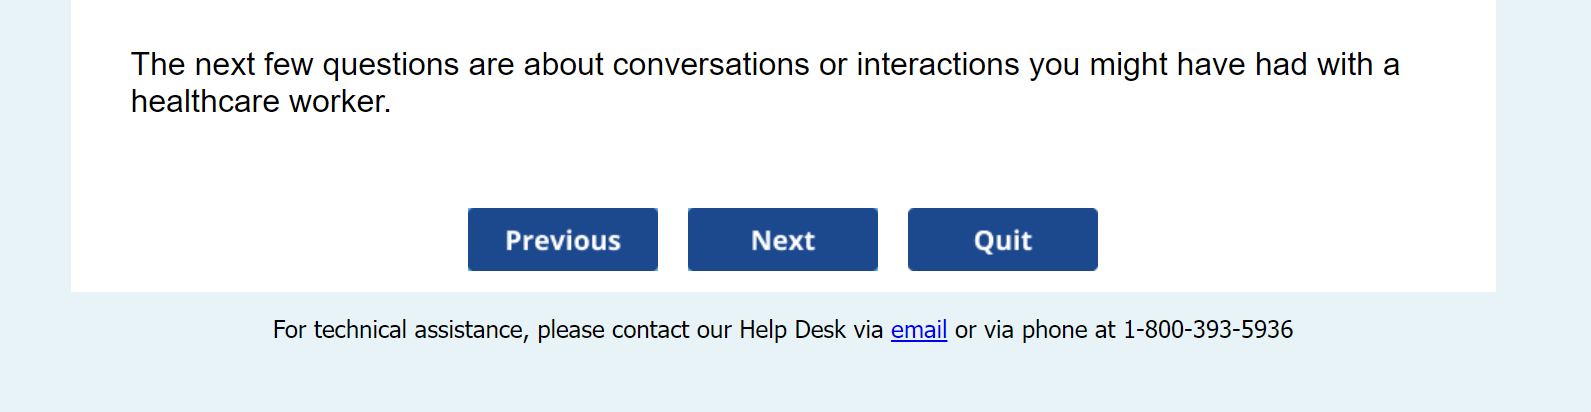
Task: Click the word "conversations" in the intro text
Action: (710, 65)
